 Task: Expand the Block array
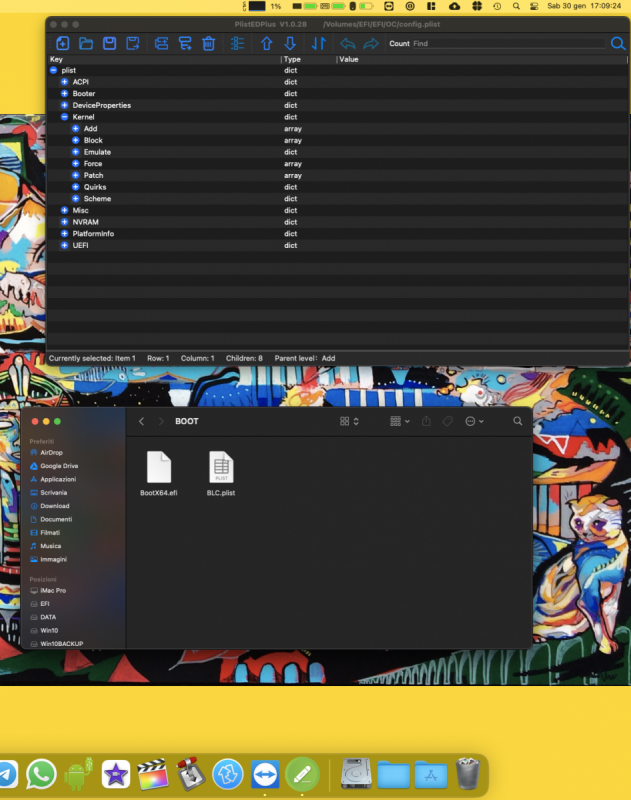coord(75,140)
